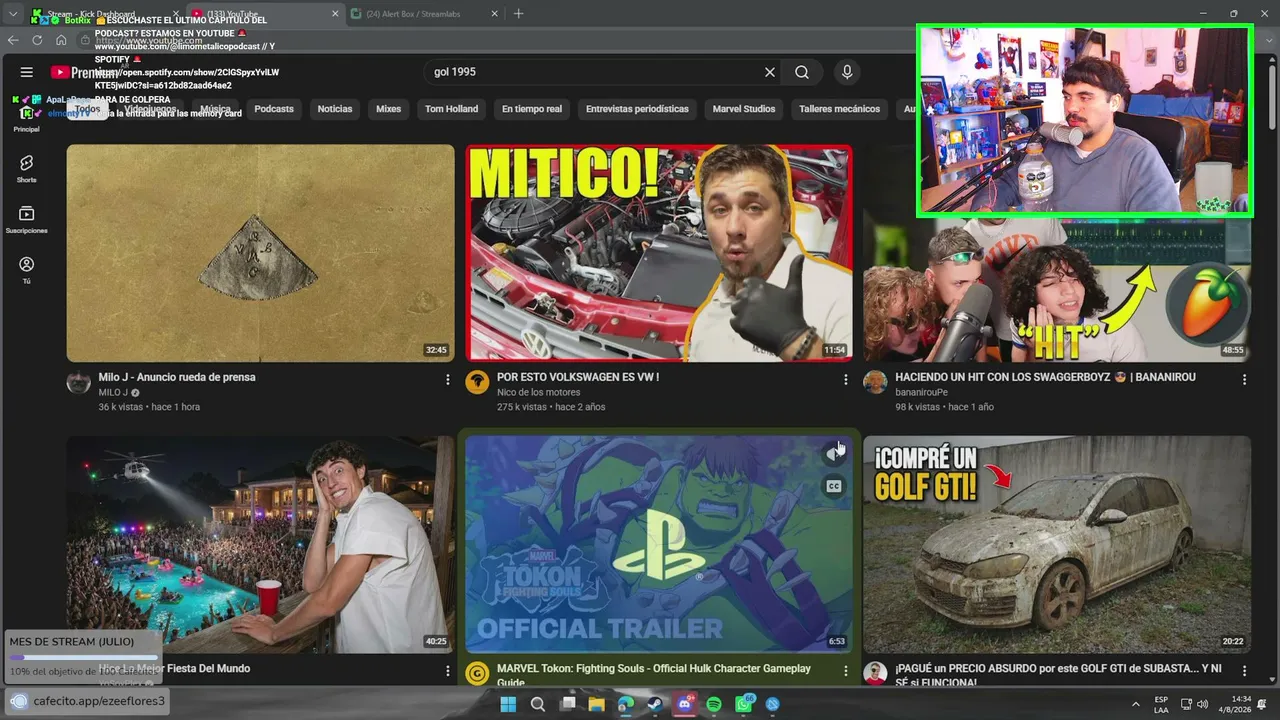Select the Marvel Studios filter chip
Image resolution: width=1280 pixels, height=720 pixels.
[x=744, y=109]
